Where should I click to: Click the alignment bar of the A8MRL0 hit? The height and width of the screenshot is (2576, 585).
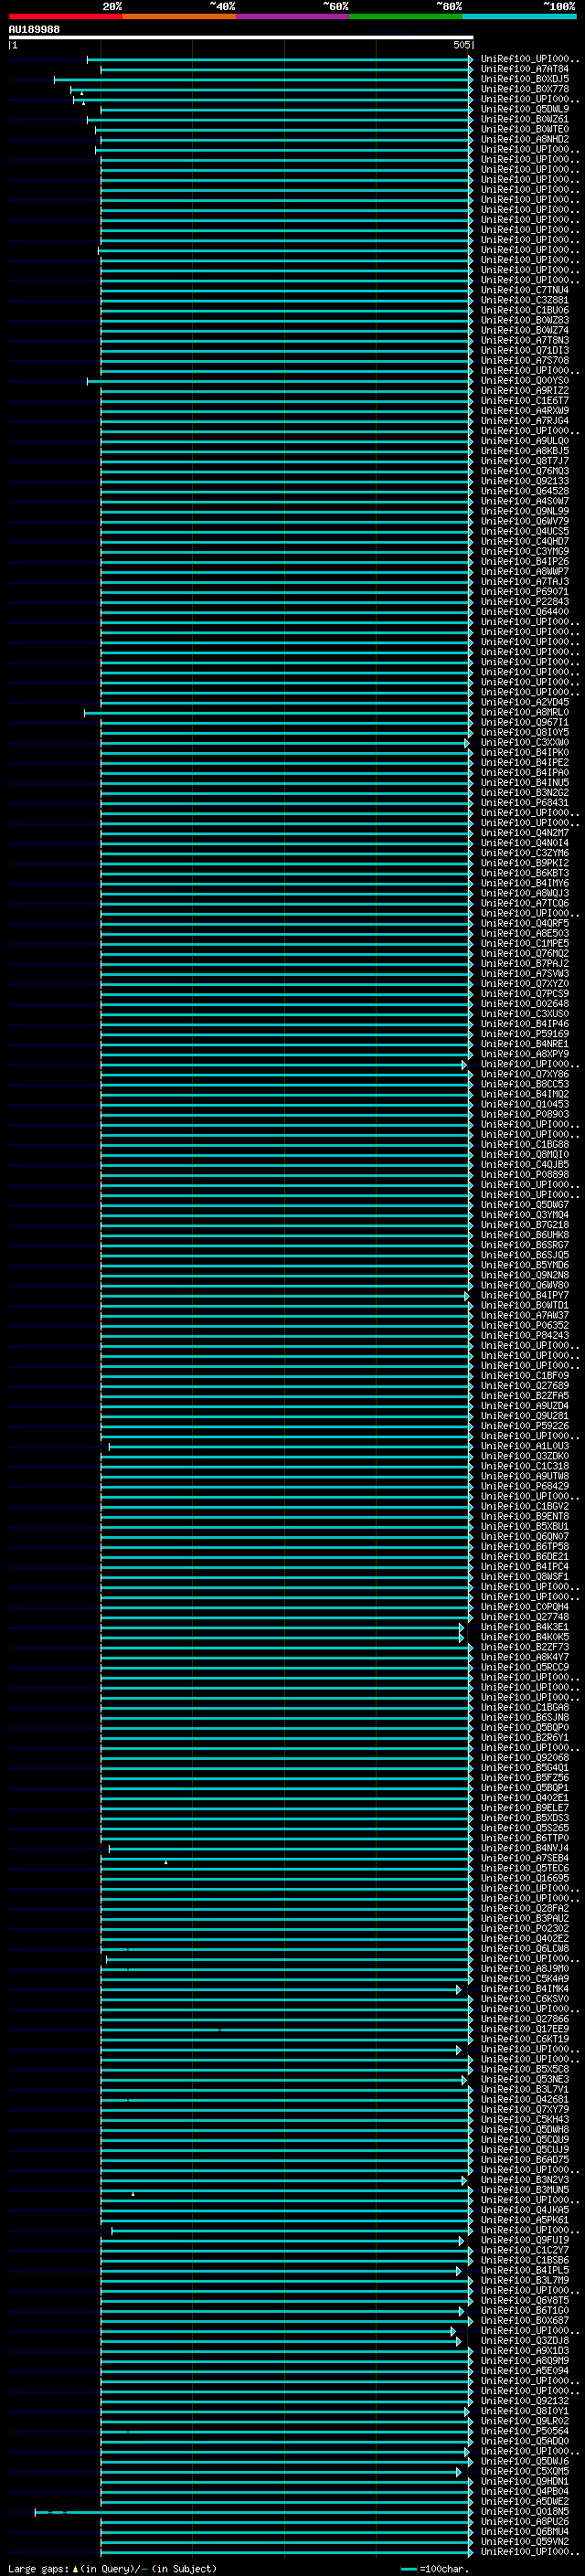278,713
